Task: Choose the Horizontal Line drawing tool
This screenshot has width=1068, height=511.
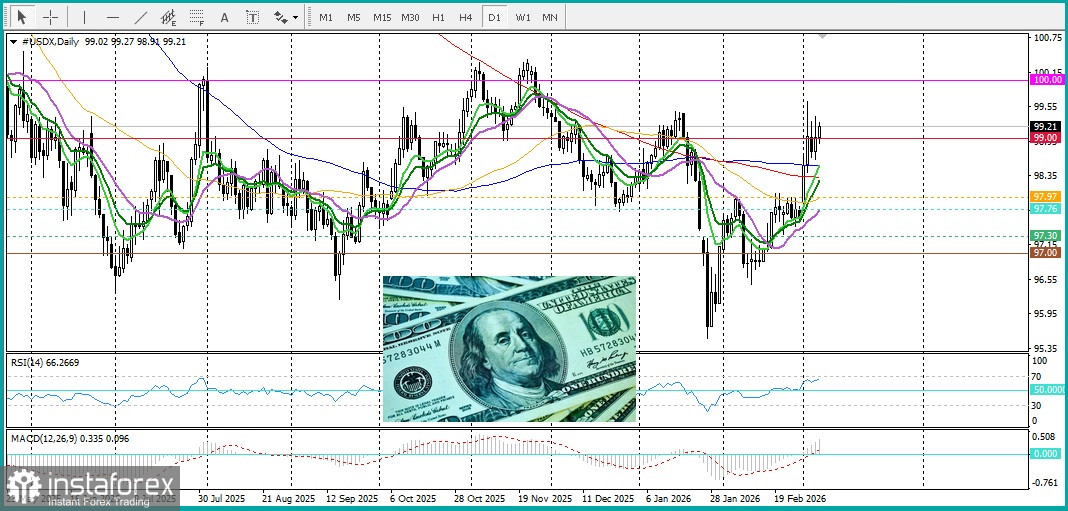Action: [x=113, y=17]
